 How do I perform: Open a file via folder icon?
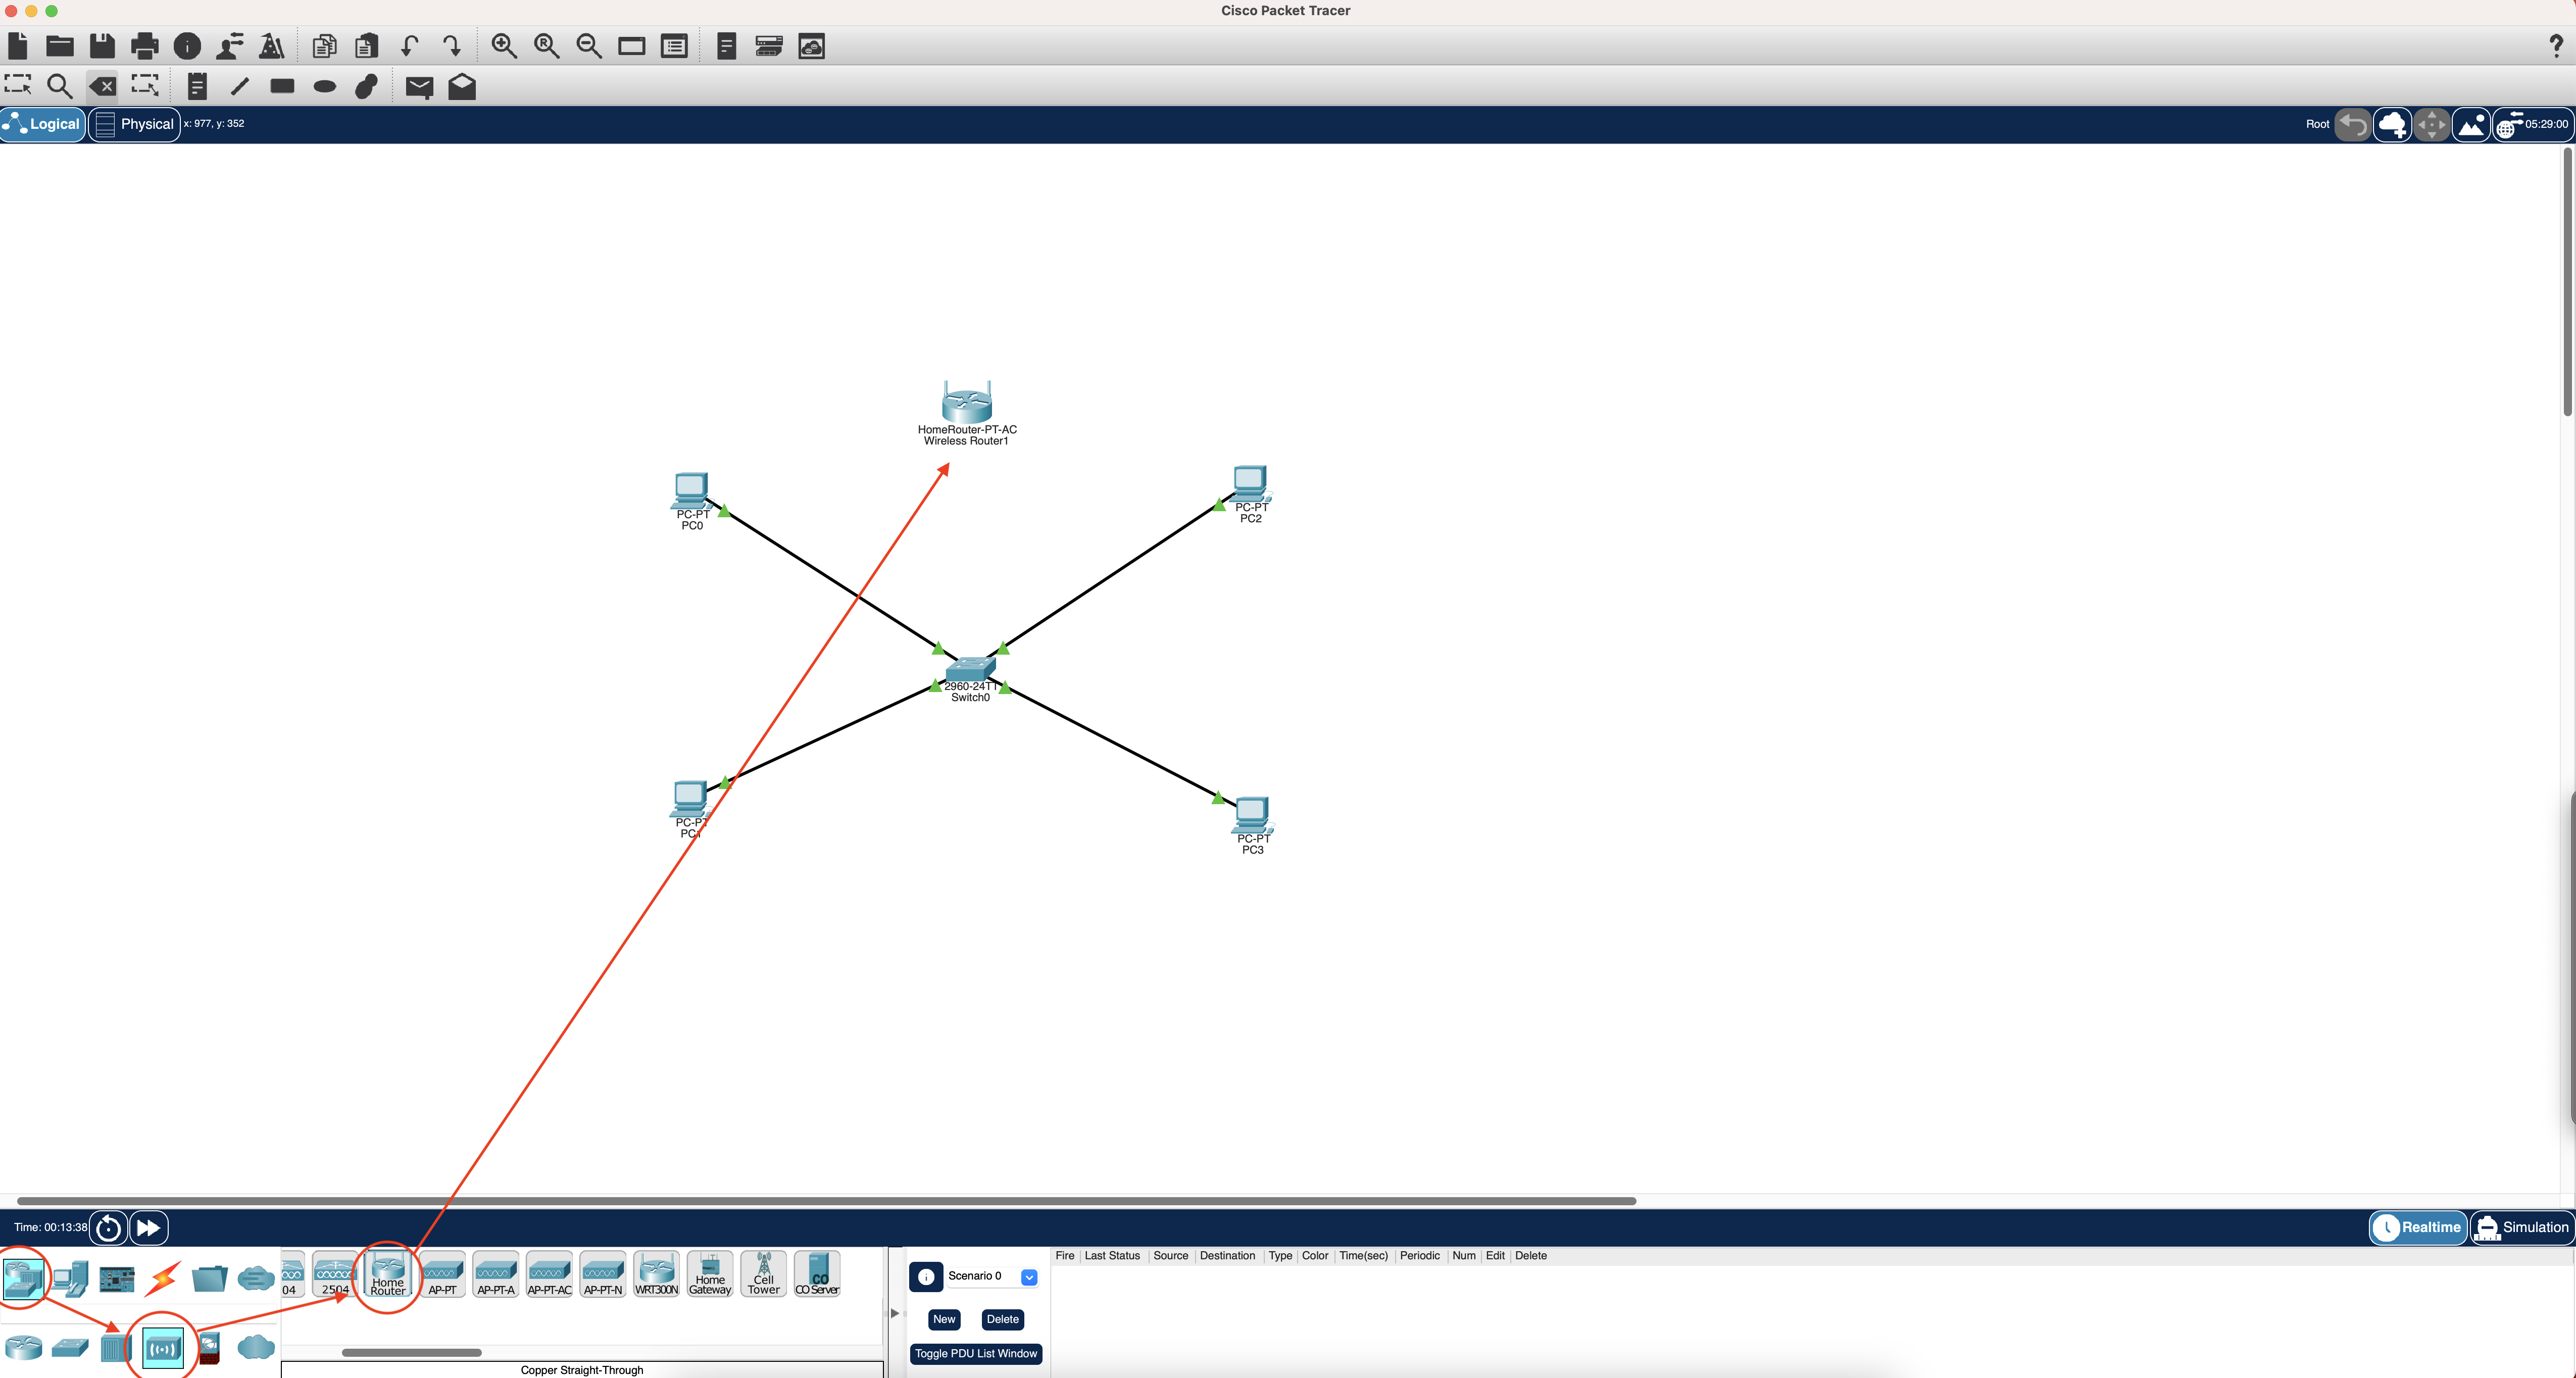click(x=60, y=46)
